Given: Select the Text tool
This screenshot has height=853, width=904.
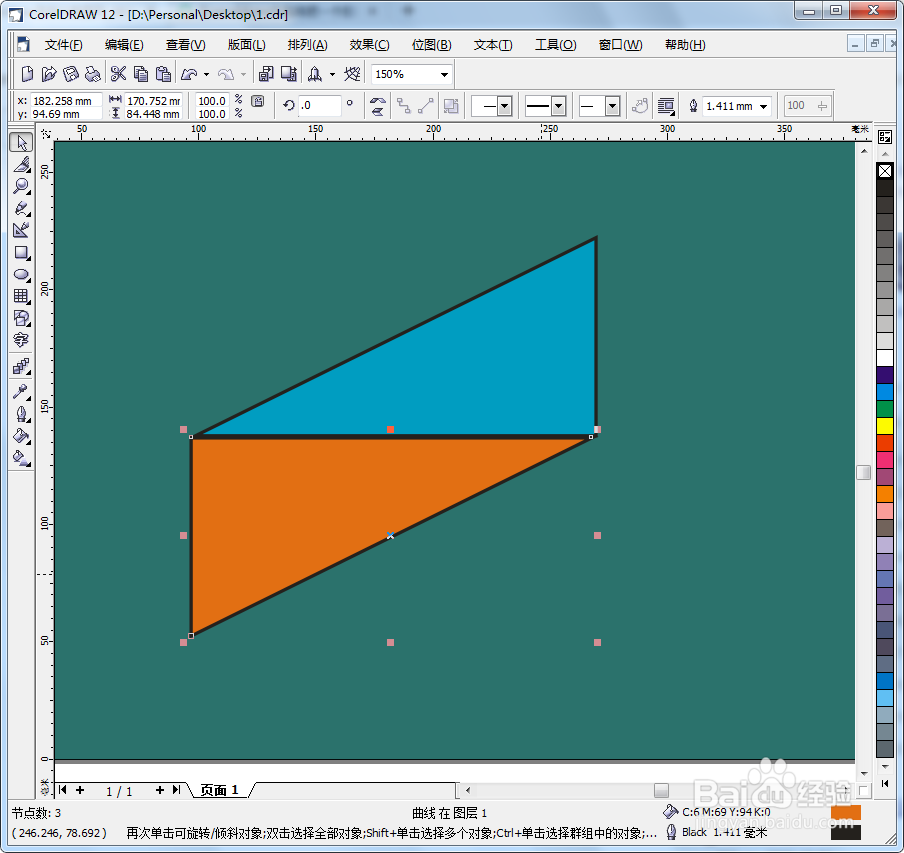Looking at the screenshot, I should click(x=21, y=340).
